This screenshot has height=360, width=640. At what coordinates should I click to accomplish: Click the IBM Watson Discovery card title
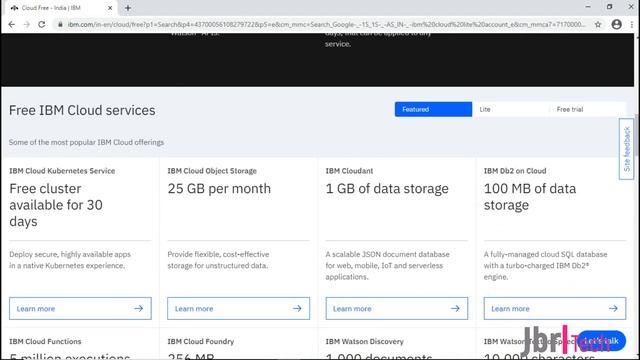coord(364,341)
